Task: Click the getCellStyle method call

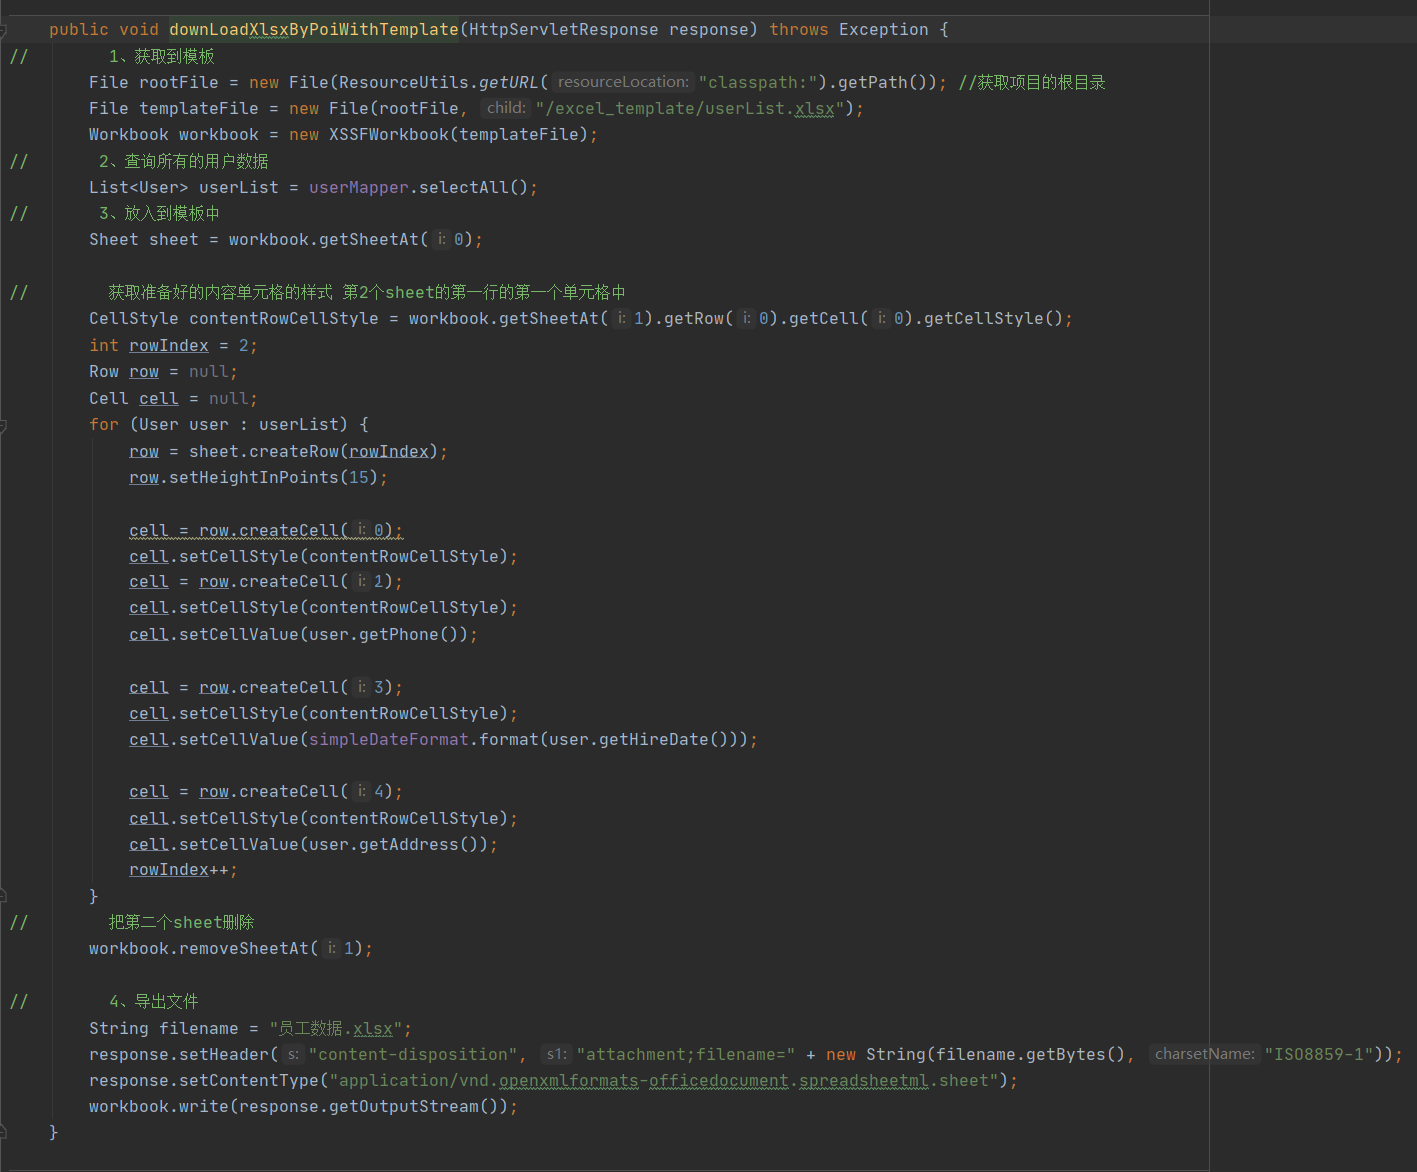Action: tap(984, 318)
